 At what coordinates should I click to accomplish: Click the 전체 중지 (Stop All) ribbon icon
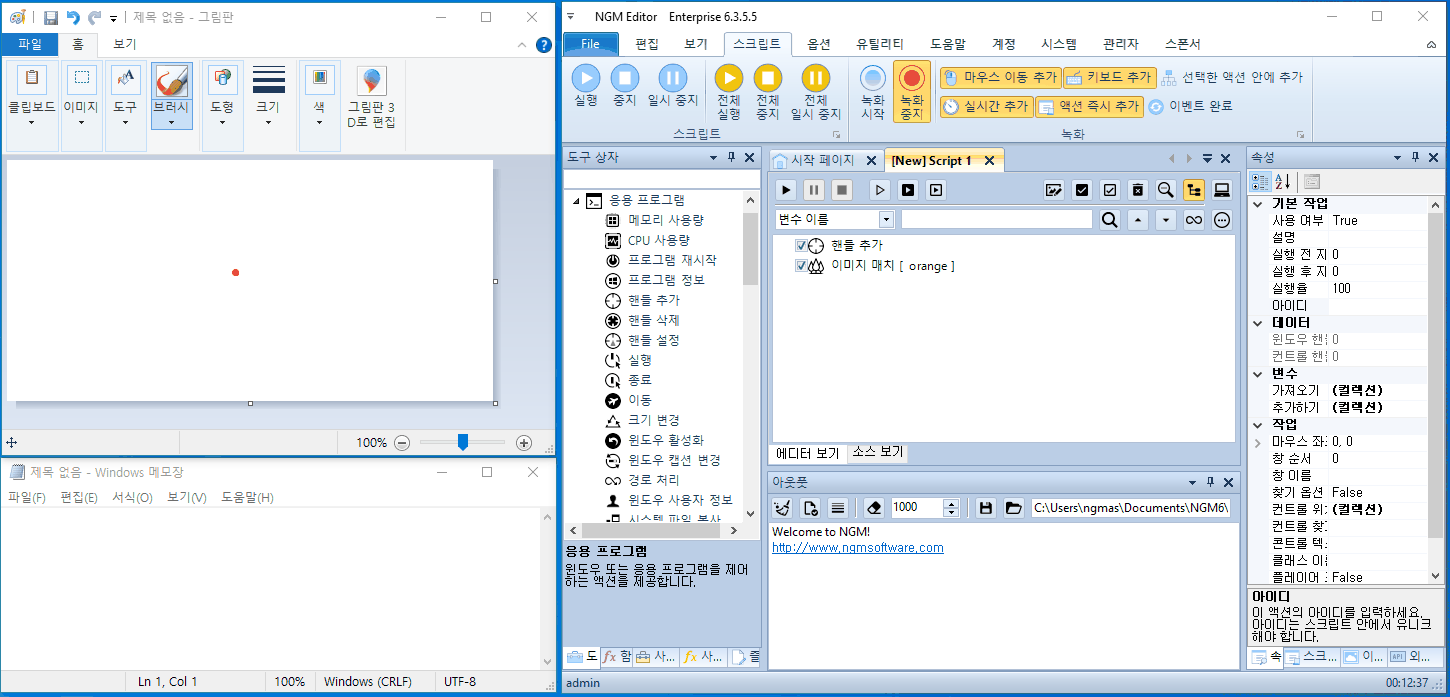[x=767, y=92]
